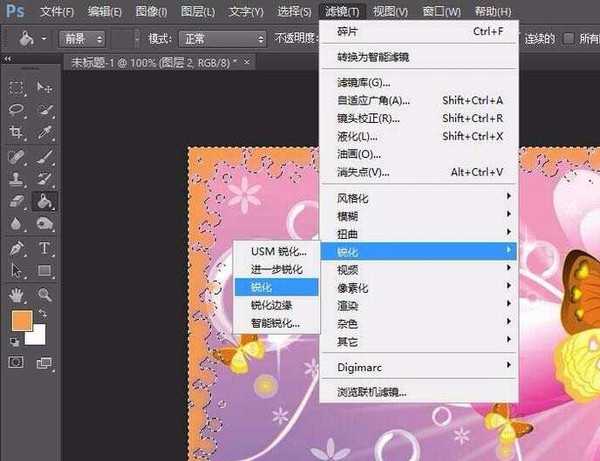Reset default foreground and background colors
The image size is (600, 461).
click(x=15, y=342)
